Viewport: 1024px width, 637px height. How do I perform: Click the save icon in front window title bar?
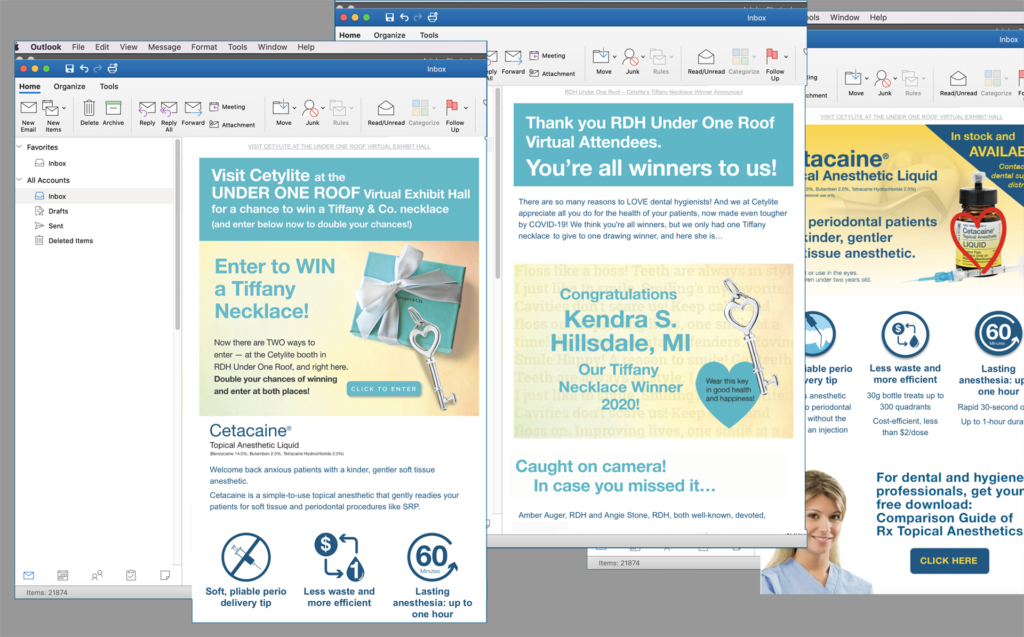coord(69,68)
